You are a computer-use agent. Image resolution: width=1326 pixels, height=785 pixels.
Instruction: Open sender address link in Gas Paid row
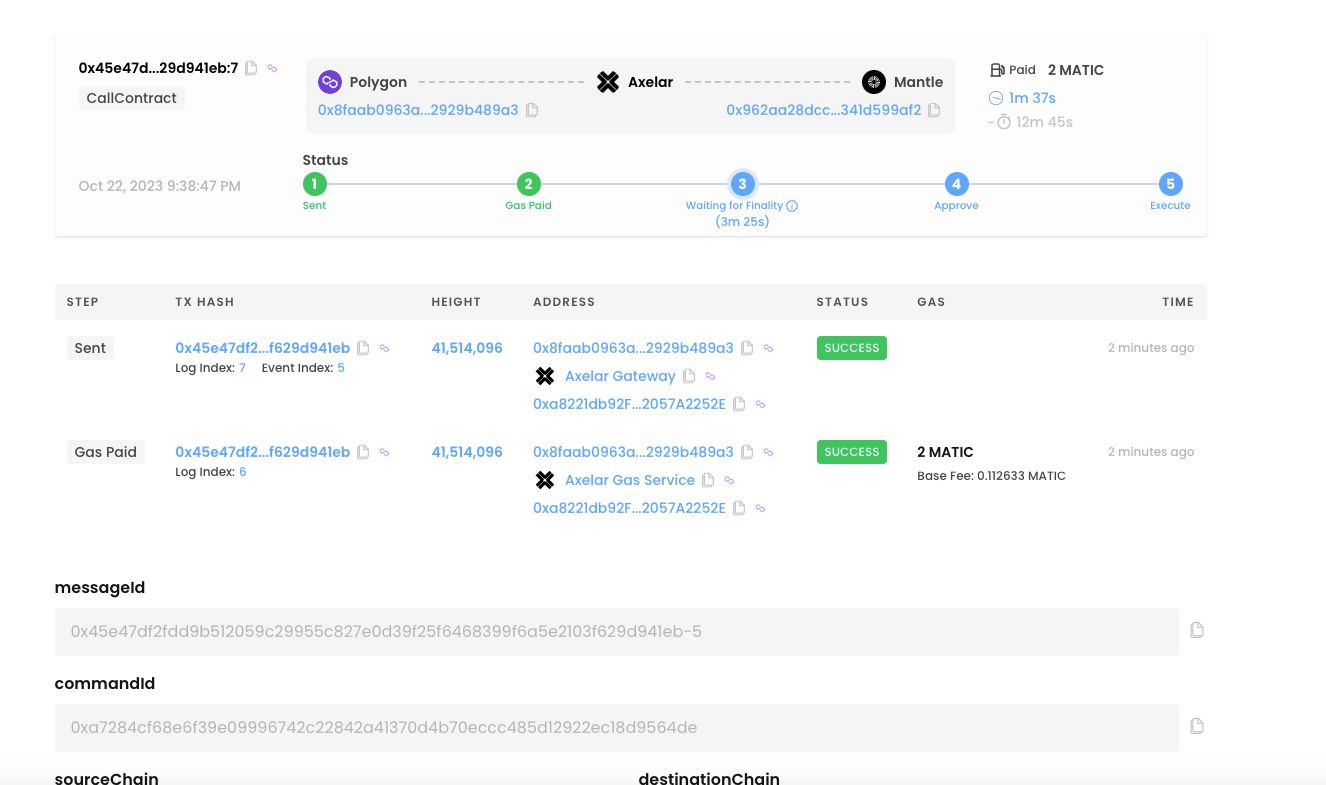633,452
